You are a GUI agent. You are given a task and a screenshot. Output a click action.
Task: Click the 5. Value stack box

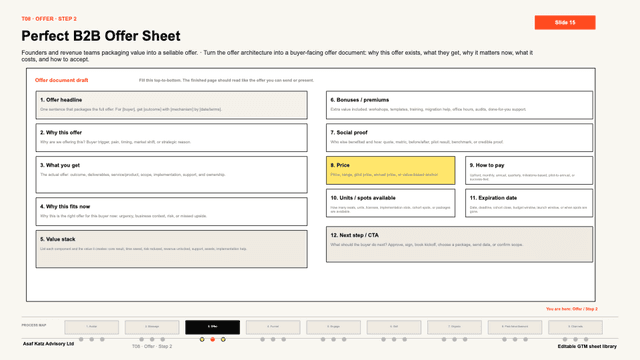click(171, 249)
